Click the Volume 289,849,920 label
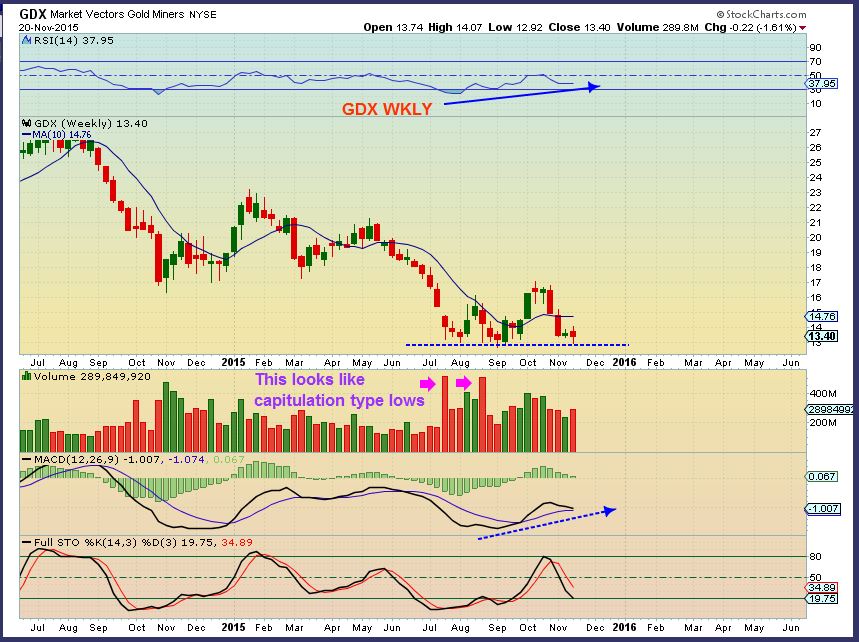This screenshot has height=642, width=859. coord(91,376)
